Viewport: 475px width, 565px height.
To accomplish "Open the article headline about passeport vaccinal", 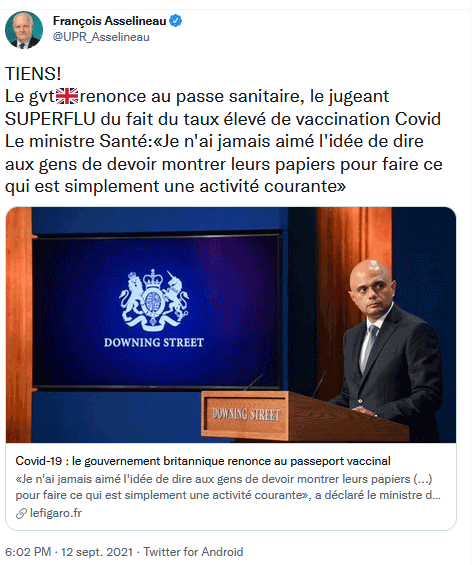I will [x=203, y=461].
